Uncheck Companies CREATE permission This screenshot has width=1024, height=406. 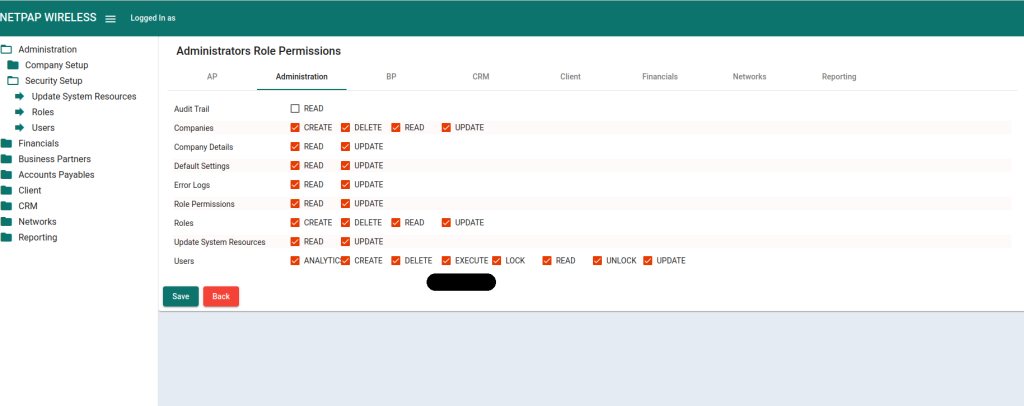295,127
